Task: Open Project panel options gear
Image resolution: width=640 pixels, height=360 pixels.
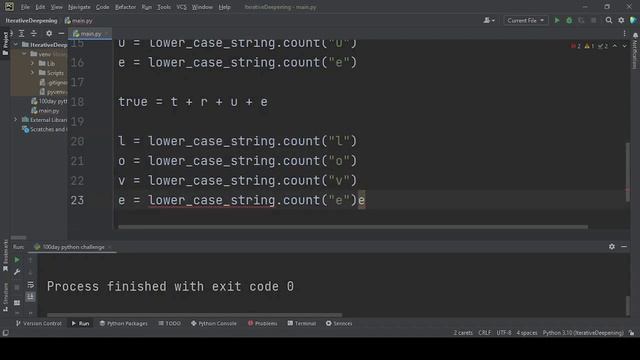Action: 49,33
